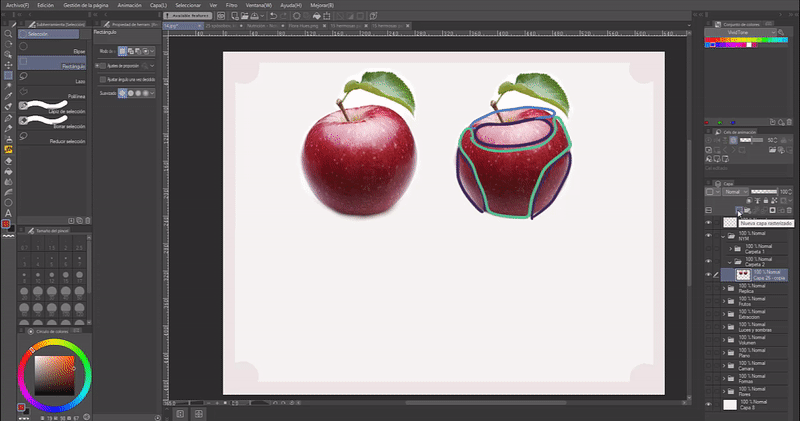Screen dimensions: 800x421
Task: Select the Zoom magnifier tool
Action: 8,33
